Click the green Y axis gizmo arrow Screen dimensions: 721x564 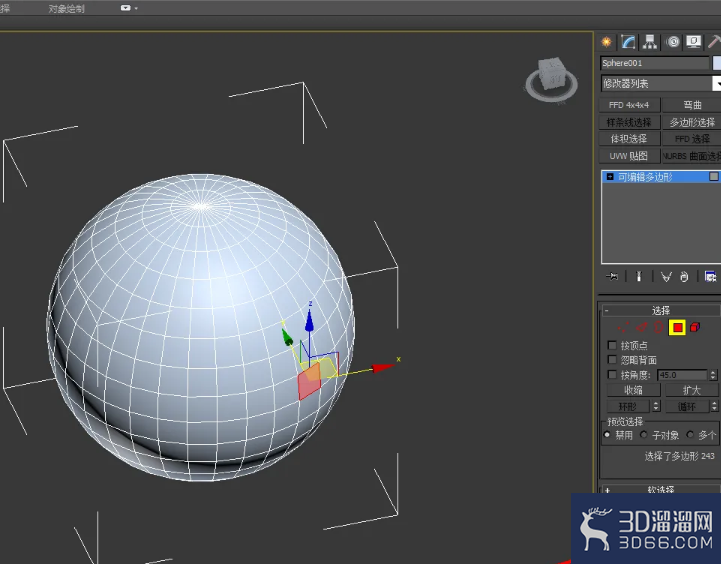click(287, 337)
